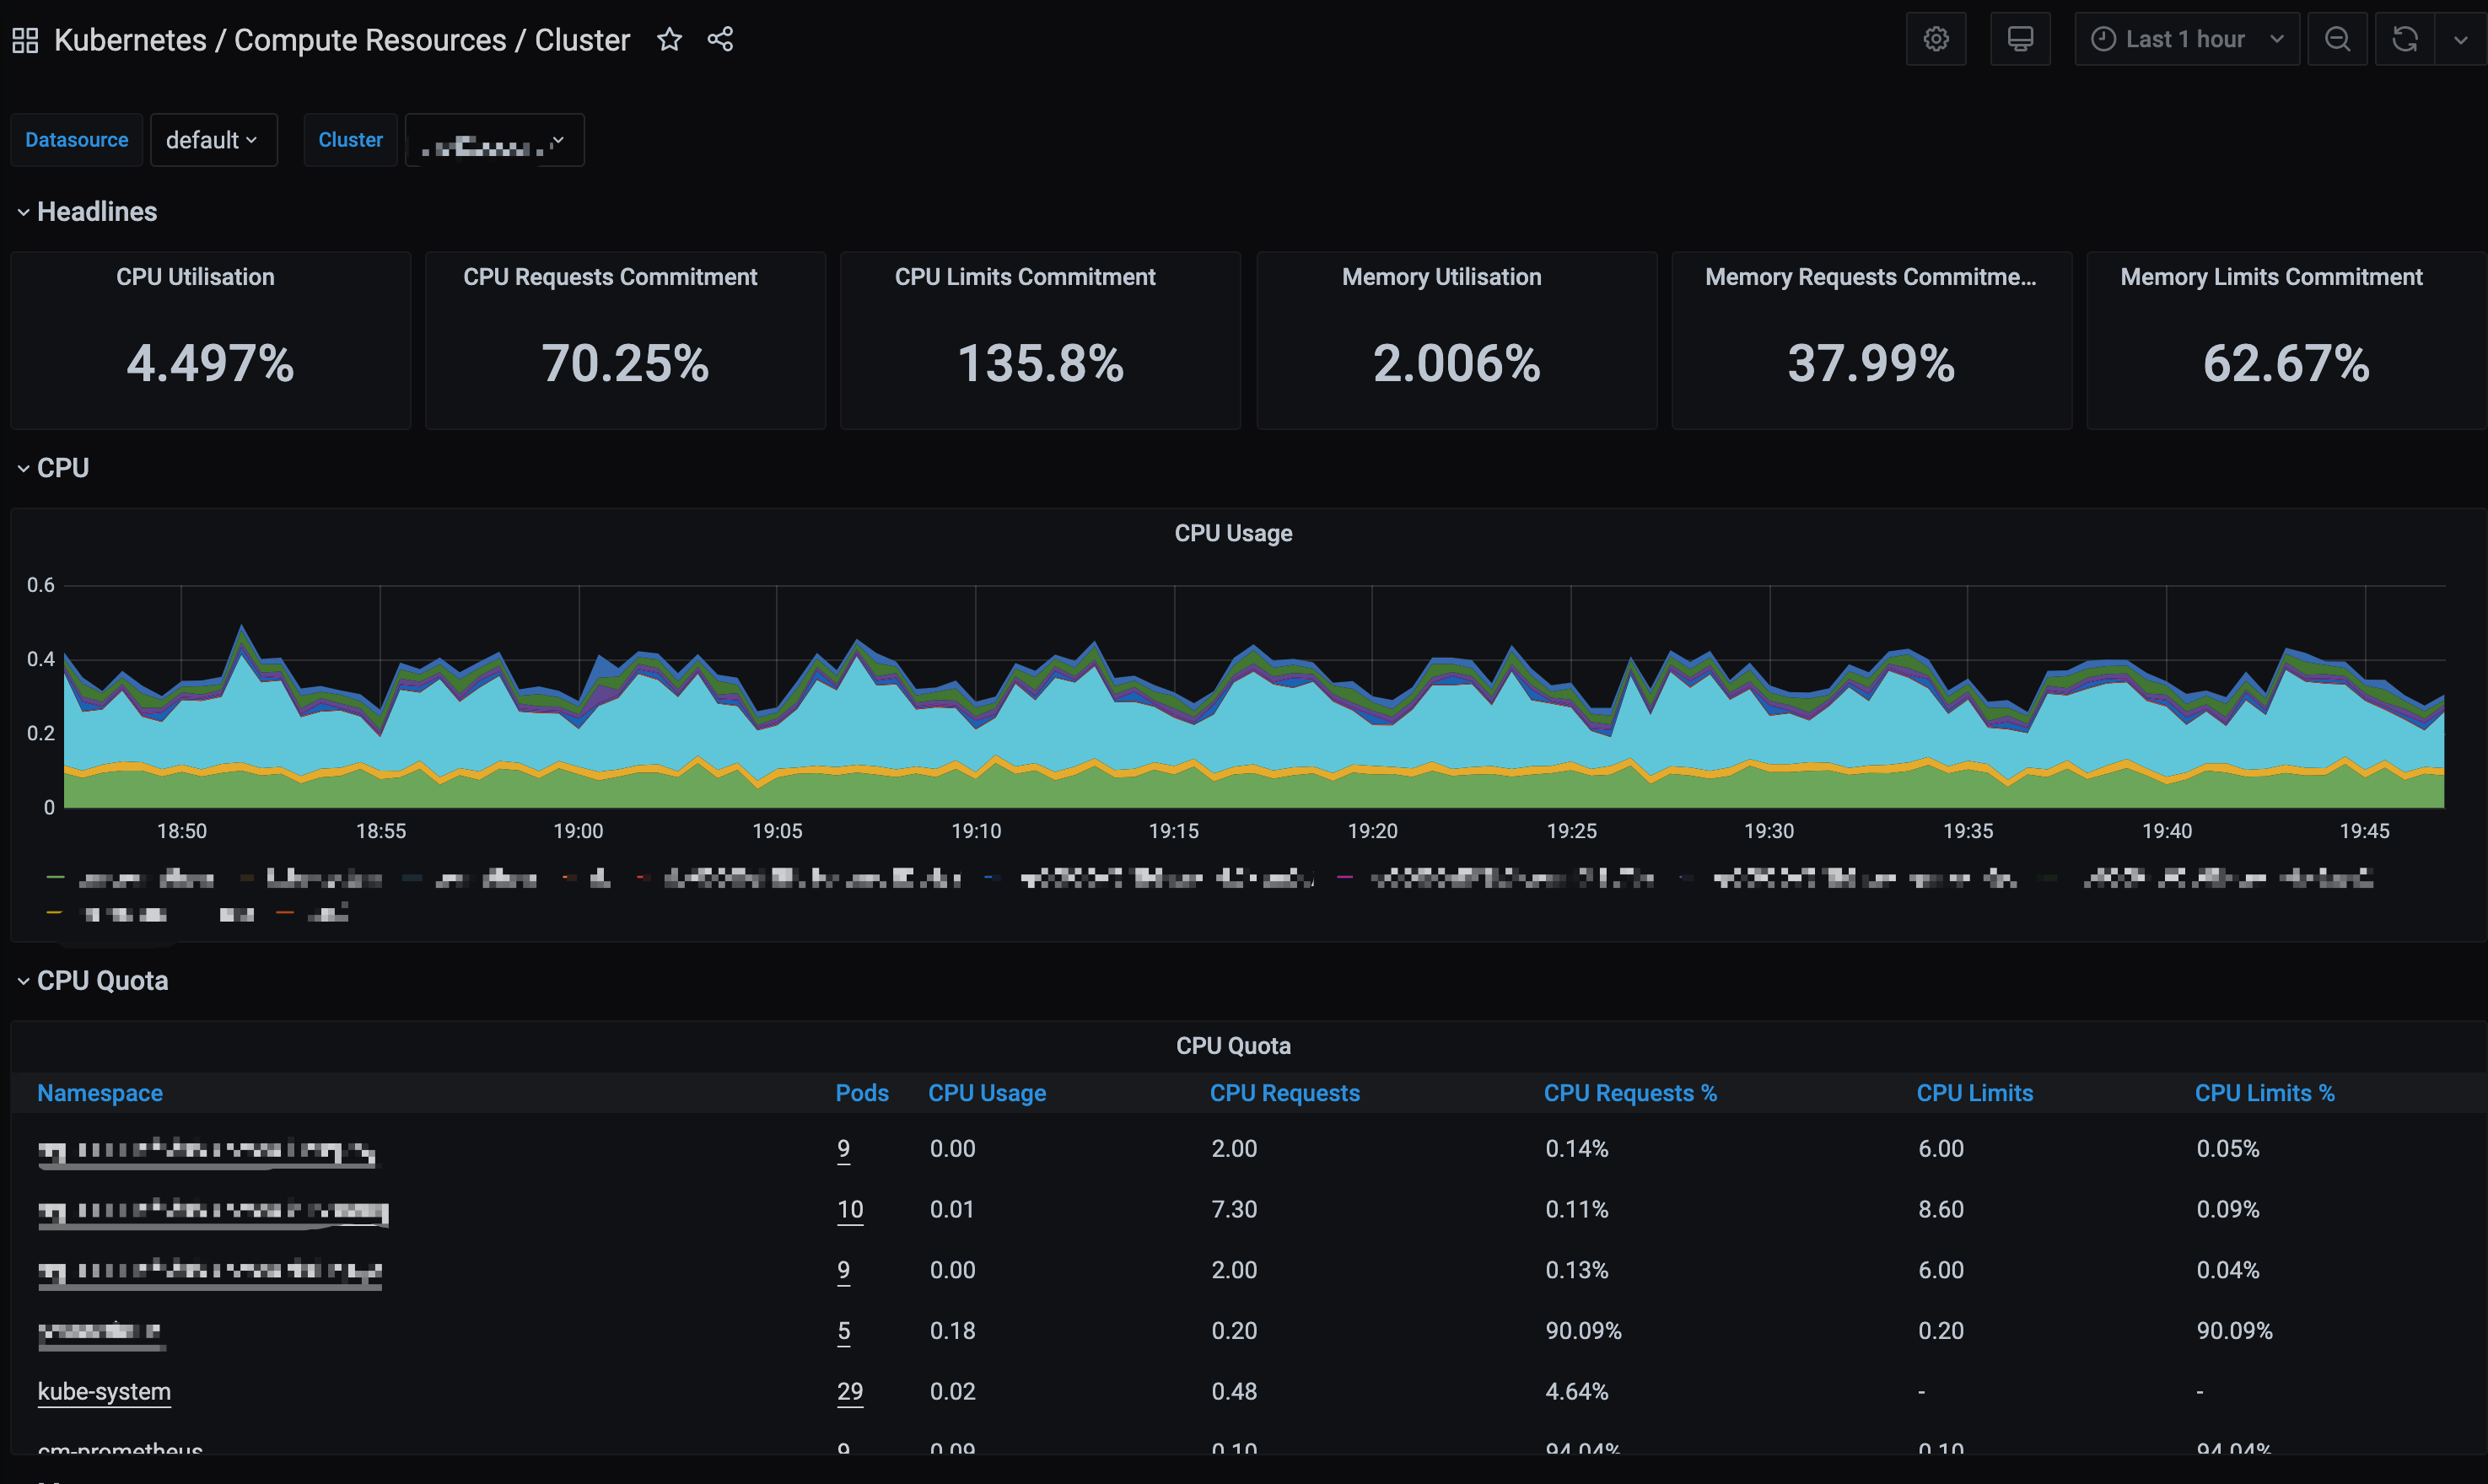Screen dimensions: 2488x1484
Task: Refresh the dashboard
Action: tap(2404, 40)
